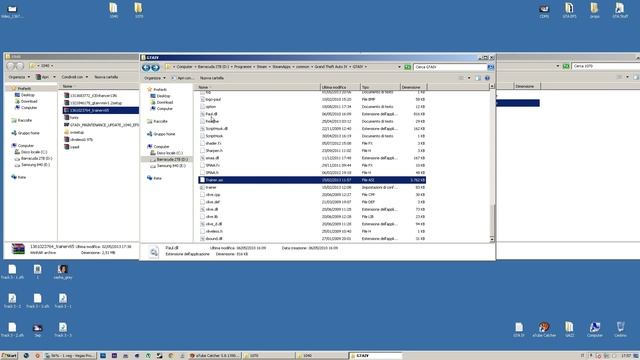
Task: Click the vertical scrollbar down arrow in GTAIV file list
Action: point(492,239)
